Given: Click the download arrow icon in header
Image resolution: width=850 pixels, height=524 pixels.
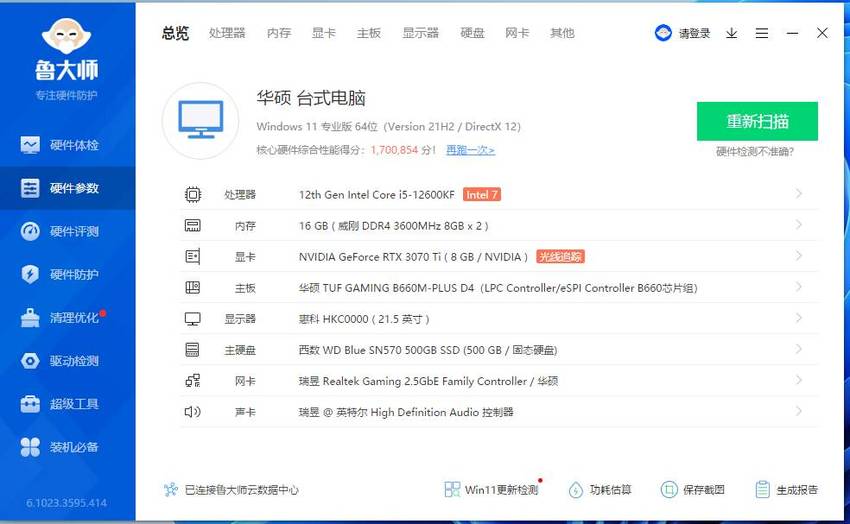Looking at the screenshot, I should tap(731, 34).
